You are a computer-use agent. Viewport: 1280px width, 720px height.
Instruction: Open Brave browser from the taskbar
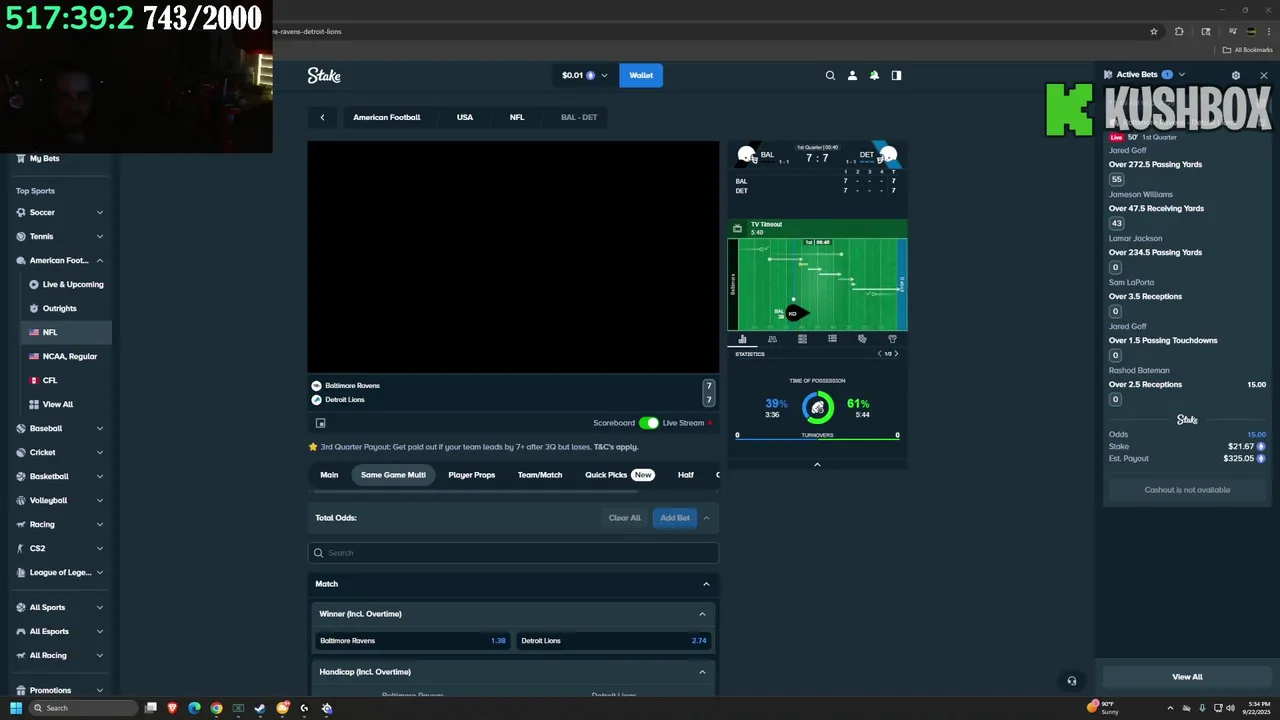172,708
